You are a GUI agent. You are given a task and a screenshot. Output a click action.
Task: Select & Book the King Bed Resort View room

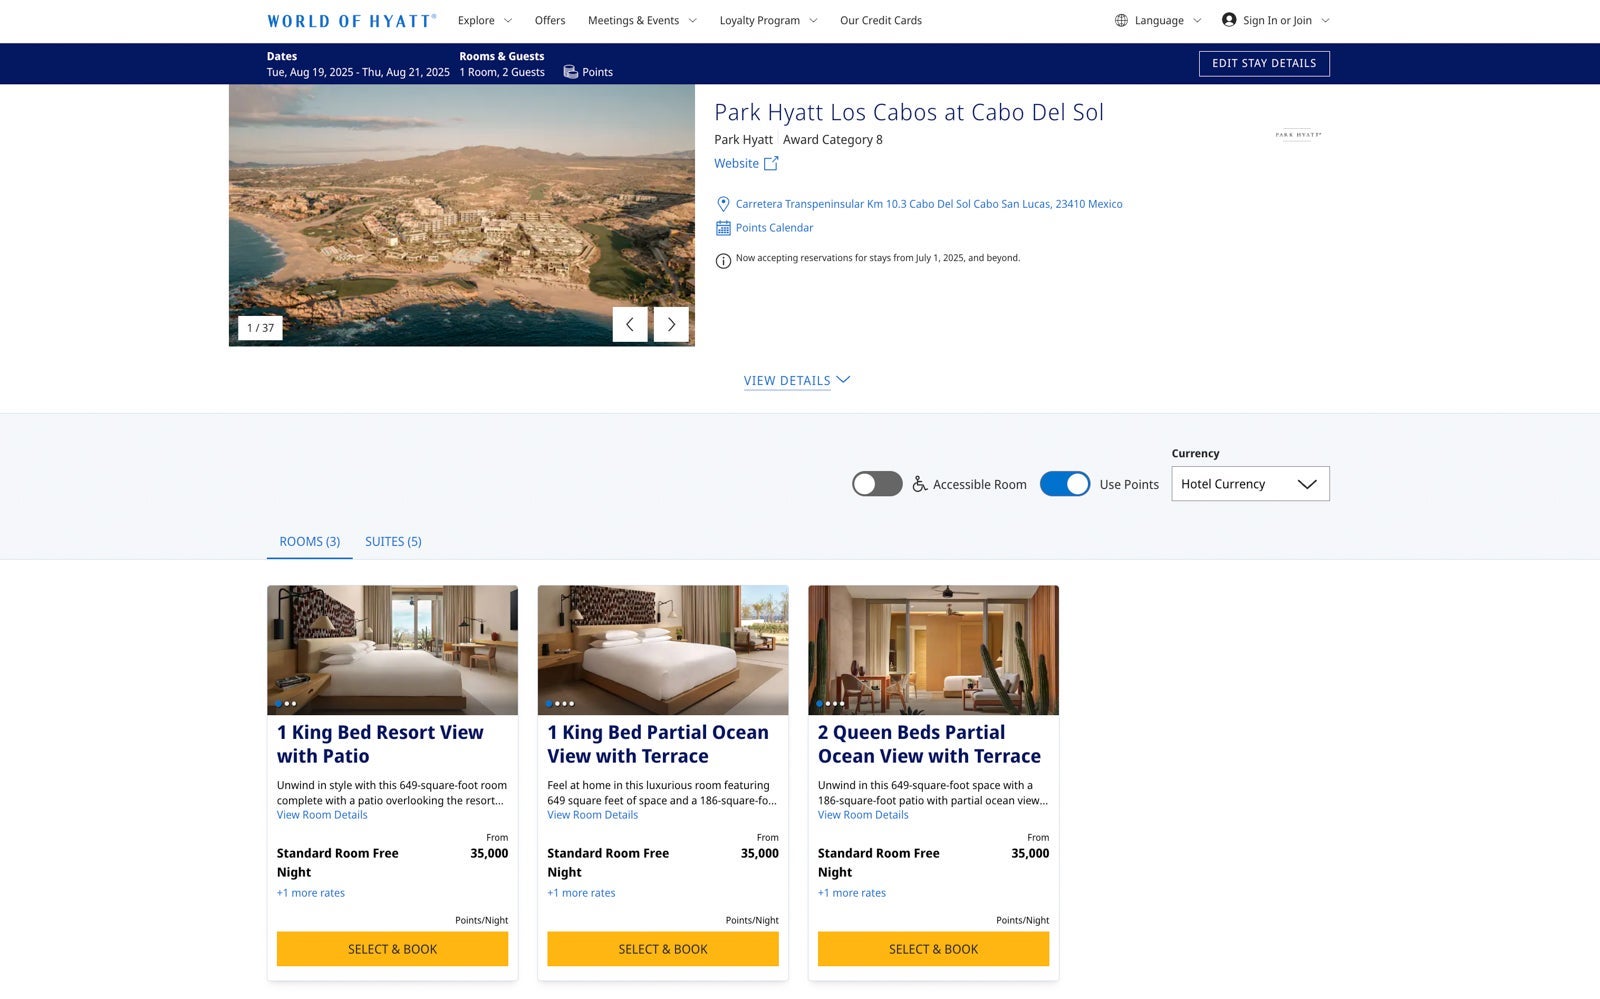[x=392, y=949]
